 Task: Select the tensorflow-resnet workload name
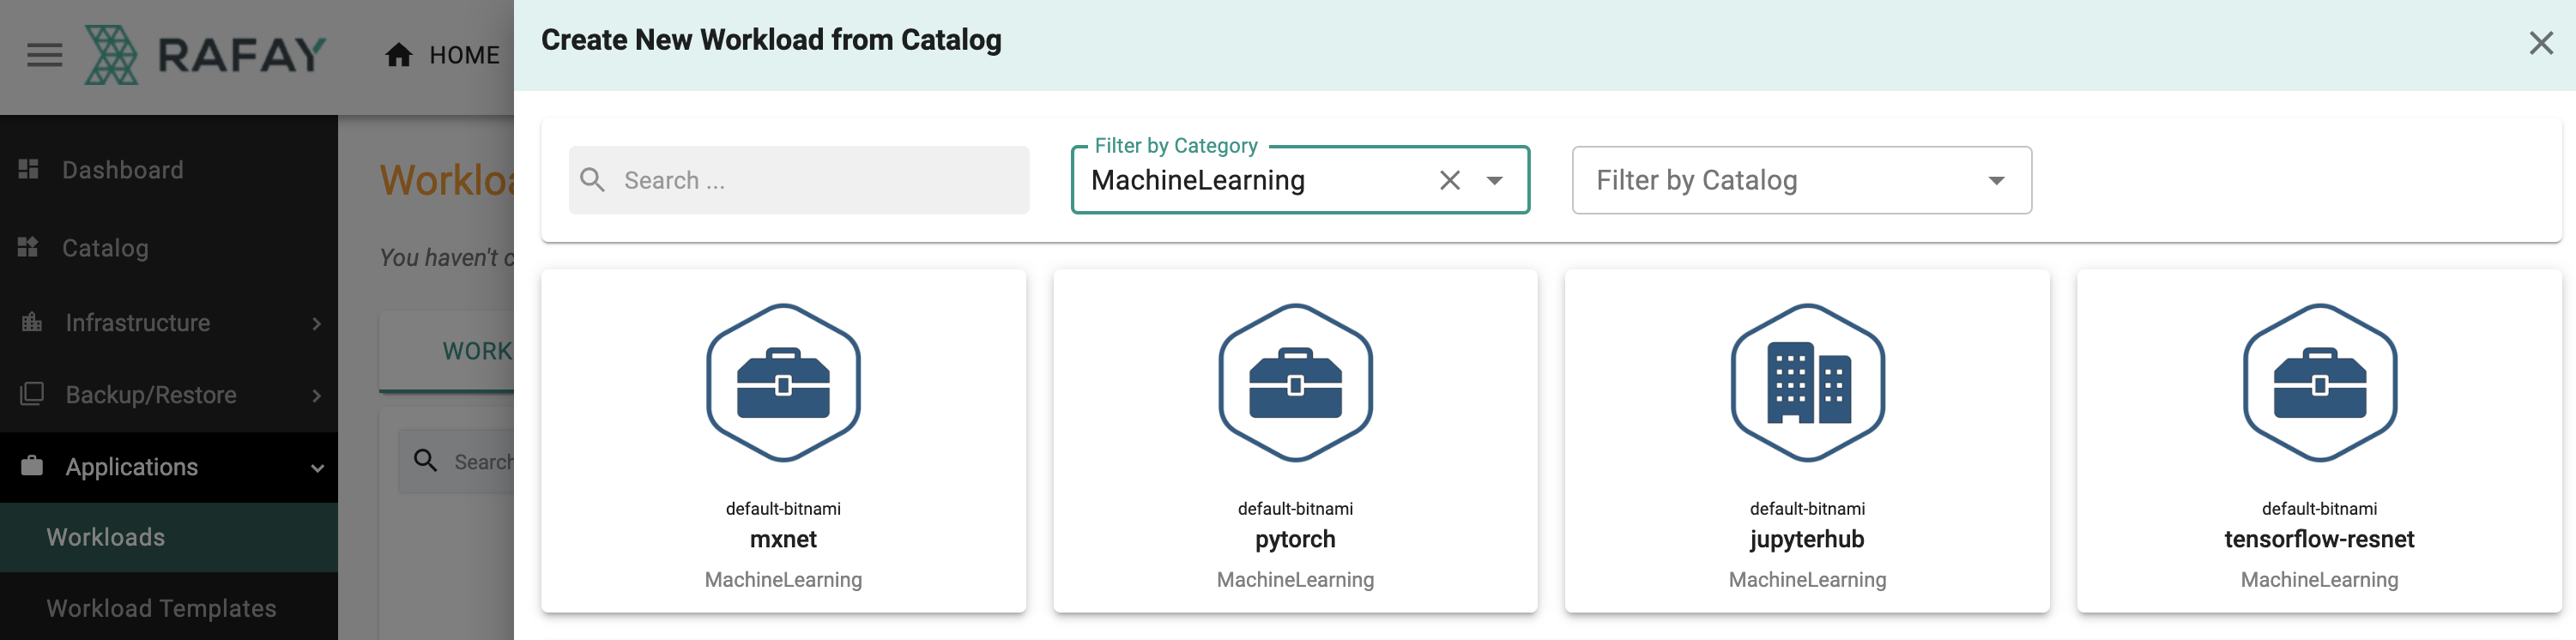[x=2320, y=539]
